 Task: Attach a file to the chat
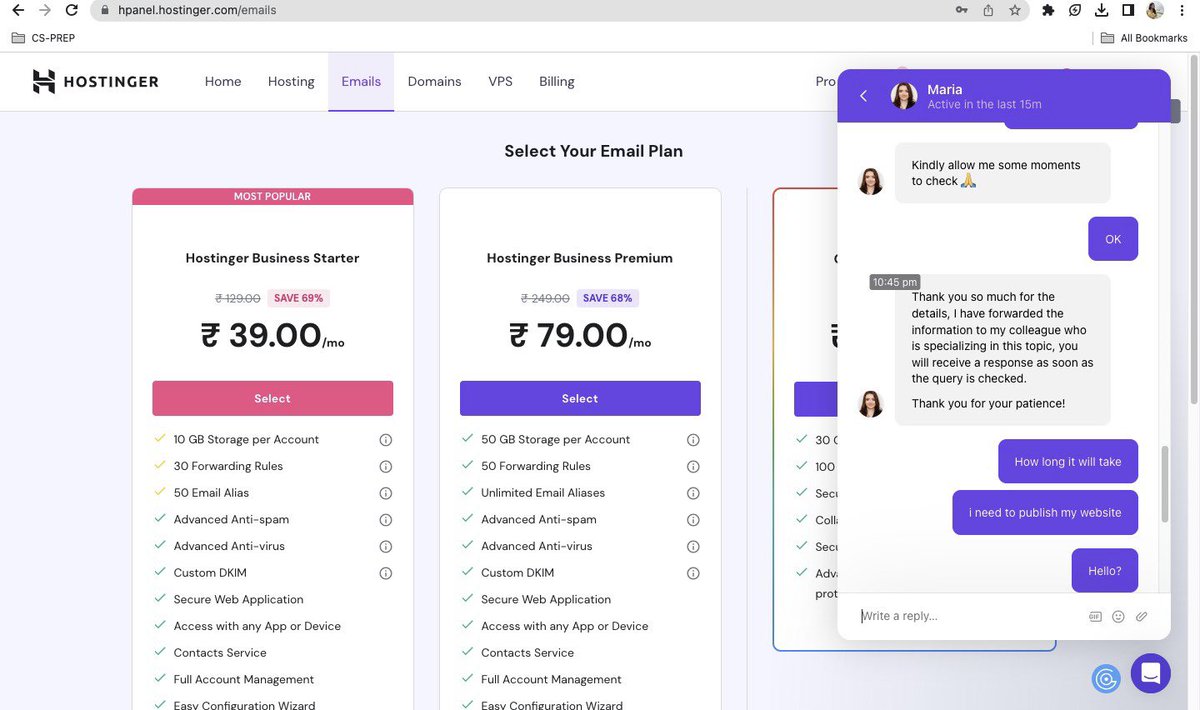[1141, 617]
